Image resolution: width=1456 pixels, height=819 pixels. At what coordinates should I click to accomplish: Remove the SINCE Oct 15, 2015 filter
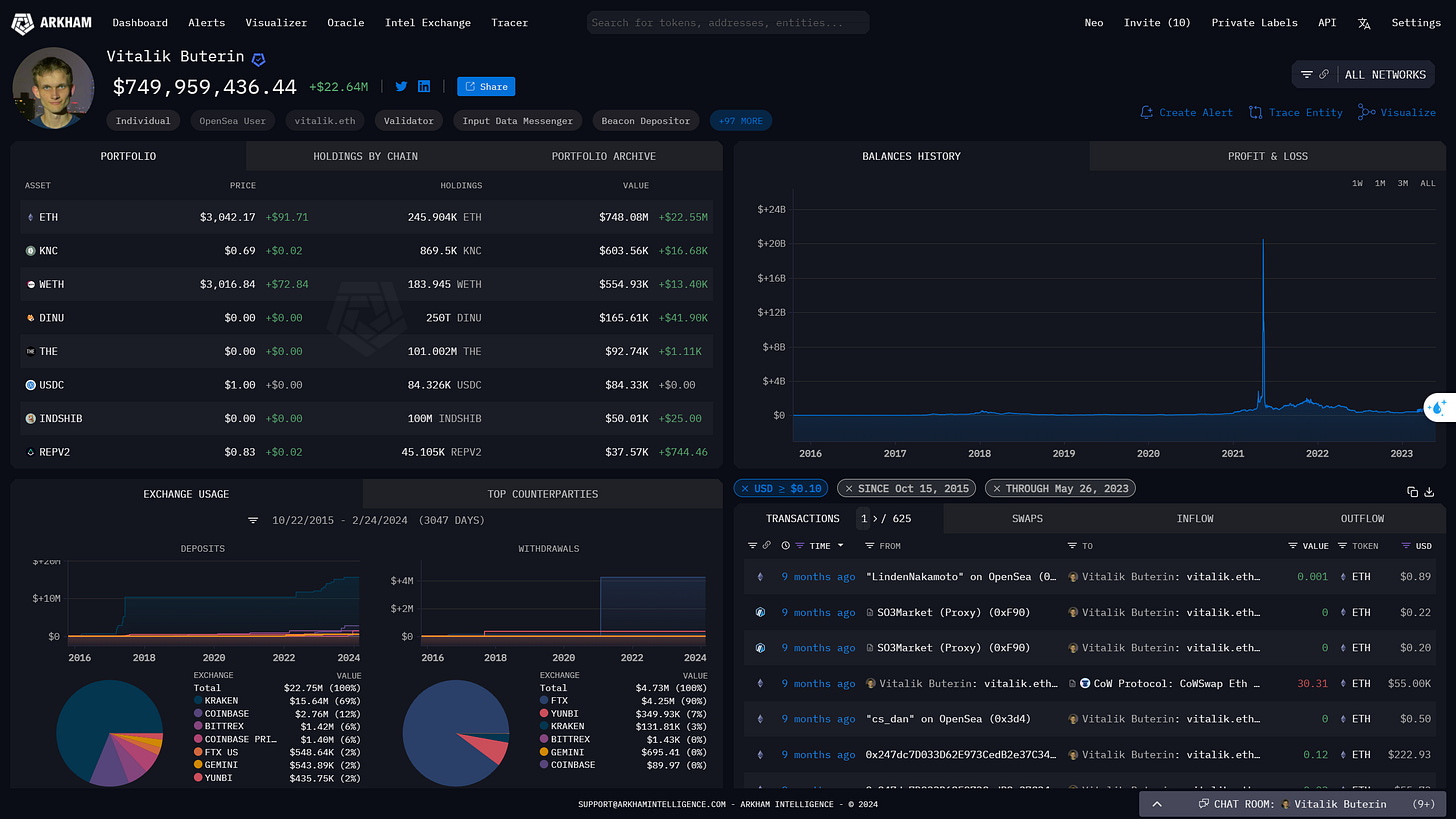click(848, 489)
